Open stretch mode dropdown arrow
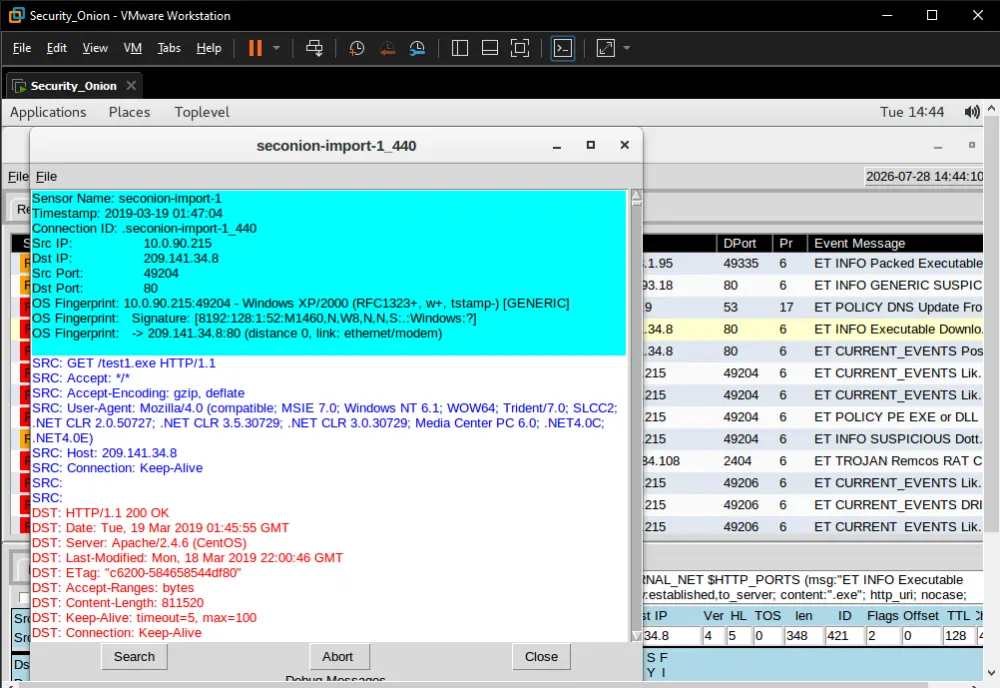The width and height of the screenshot is (1000, 688). pyautogui.click(x=626, y=48)
